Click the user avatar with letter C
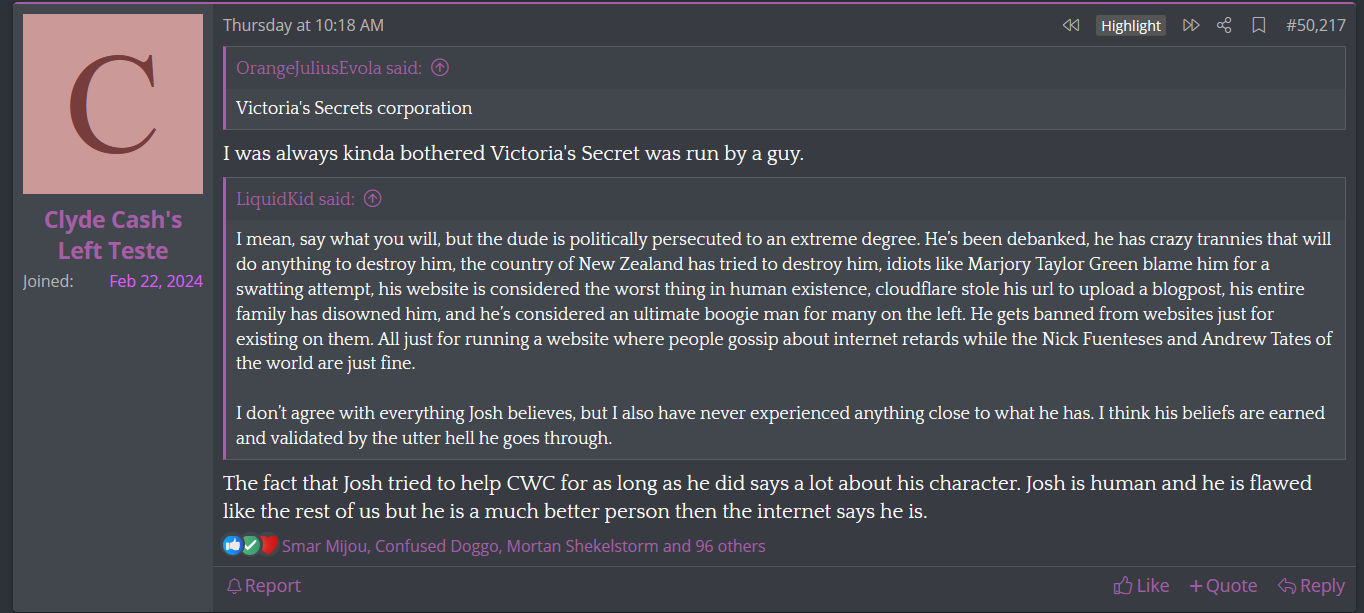This screenshot has width=1364, height=613. (x=113, y=104)
